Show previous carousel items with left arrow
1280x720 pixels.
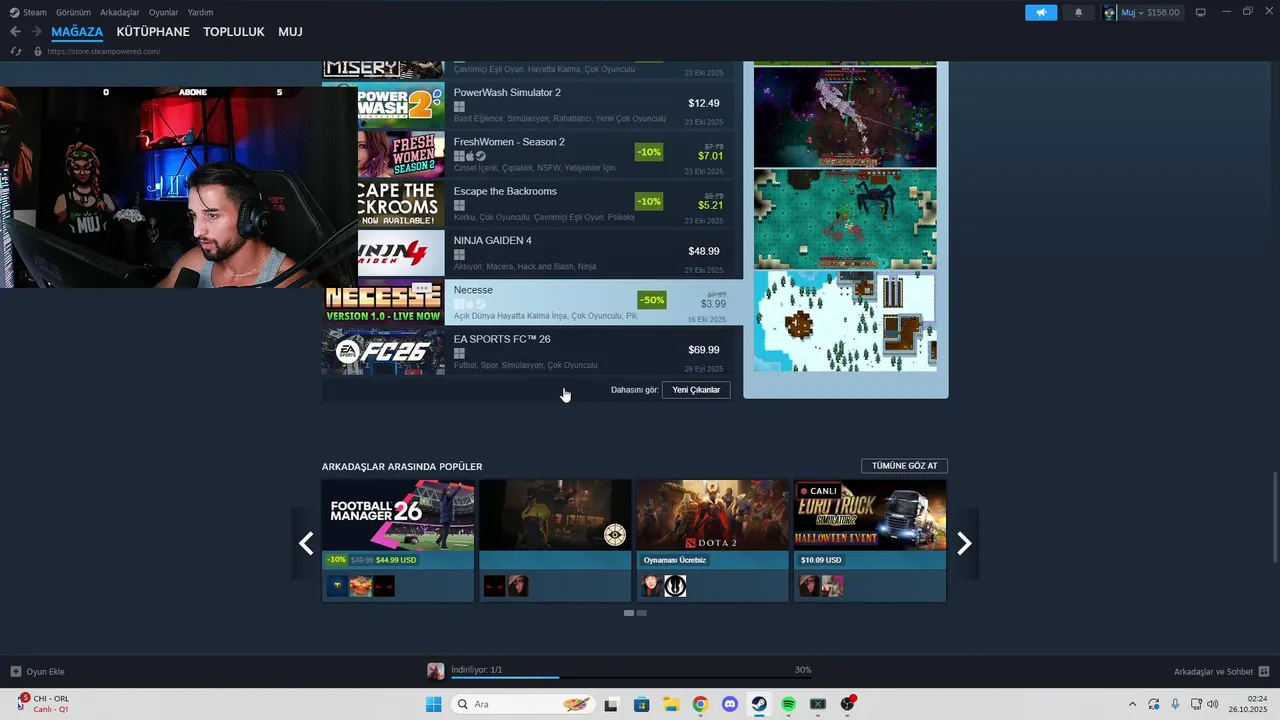pos(306,543)
